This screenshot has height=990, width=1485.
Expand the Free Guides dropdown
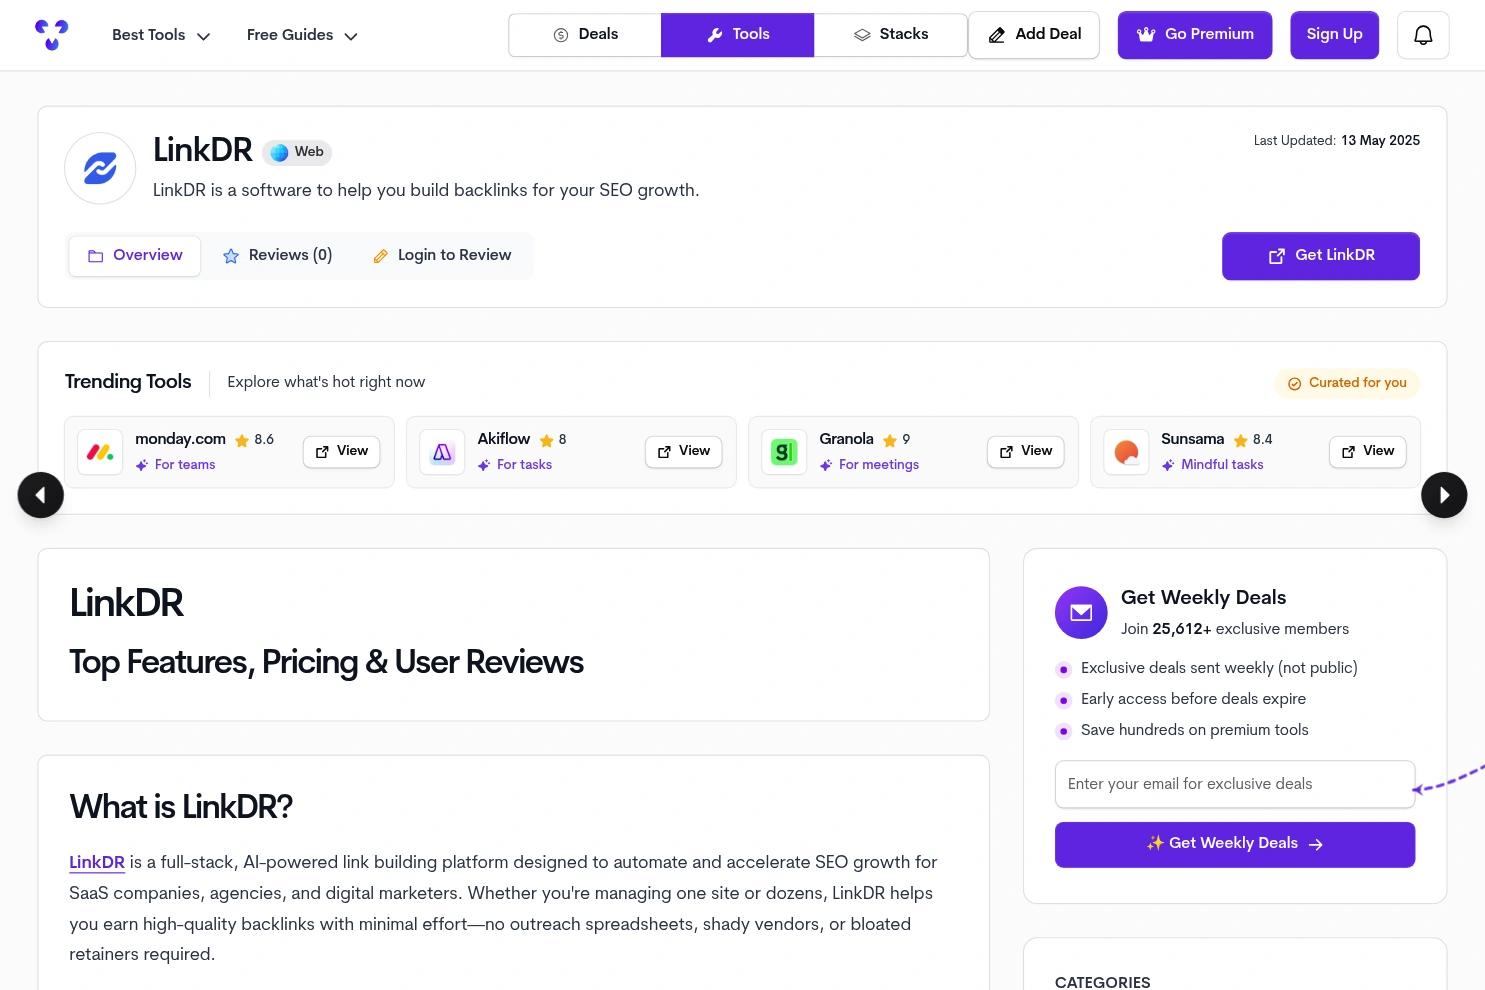pos(302,35)
